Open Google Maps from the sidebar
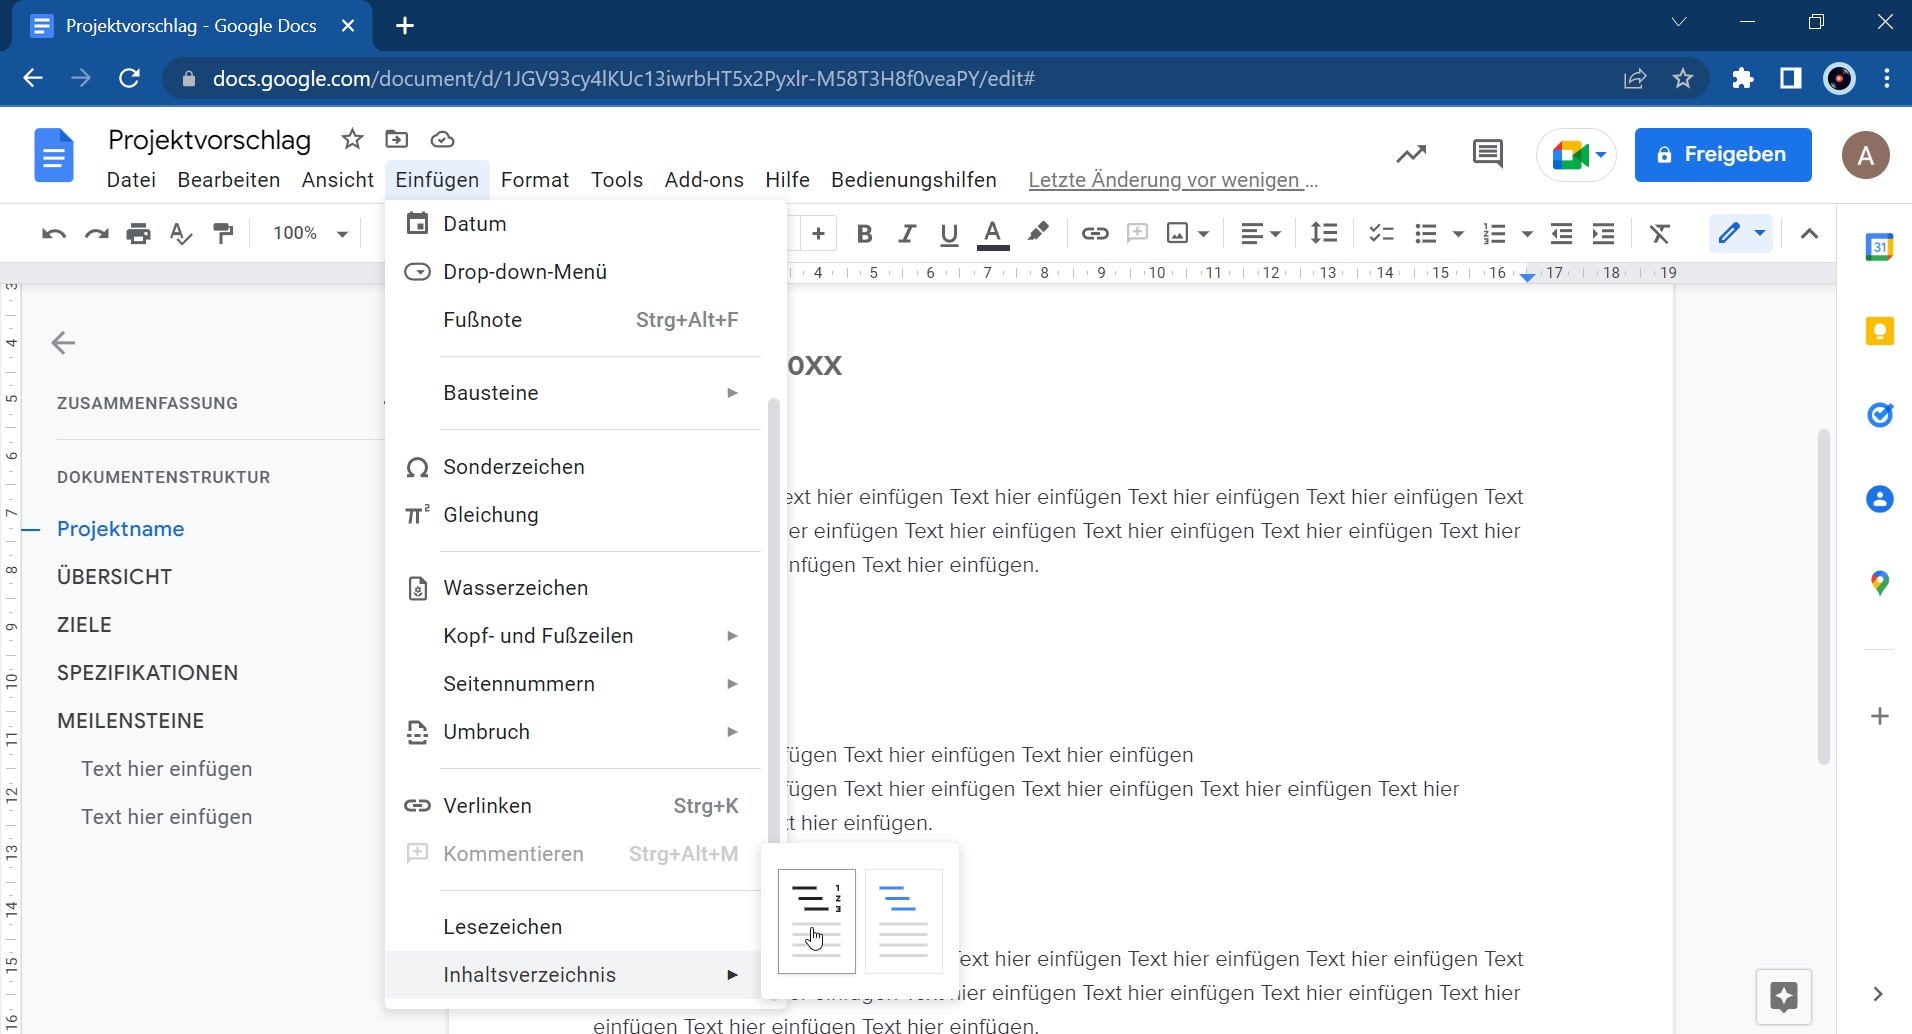The width and height of the screenshot is (1912, 1034). pos(1879,583)
